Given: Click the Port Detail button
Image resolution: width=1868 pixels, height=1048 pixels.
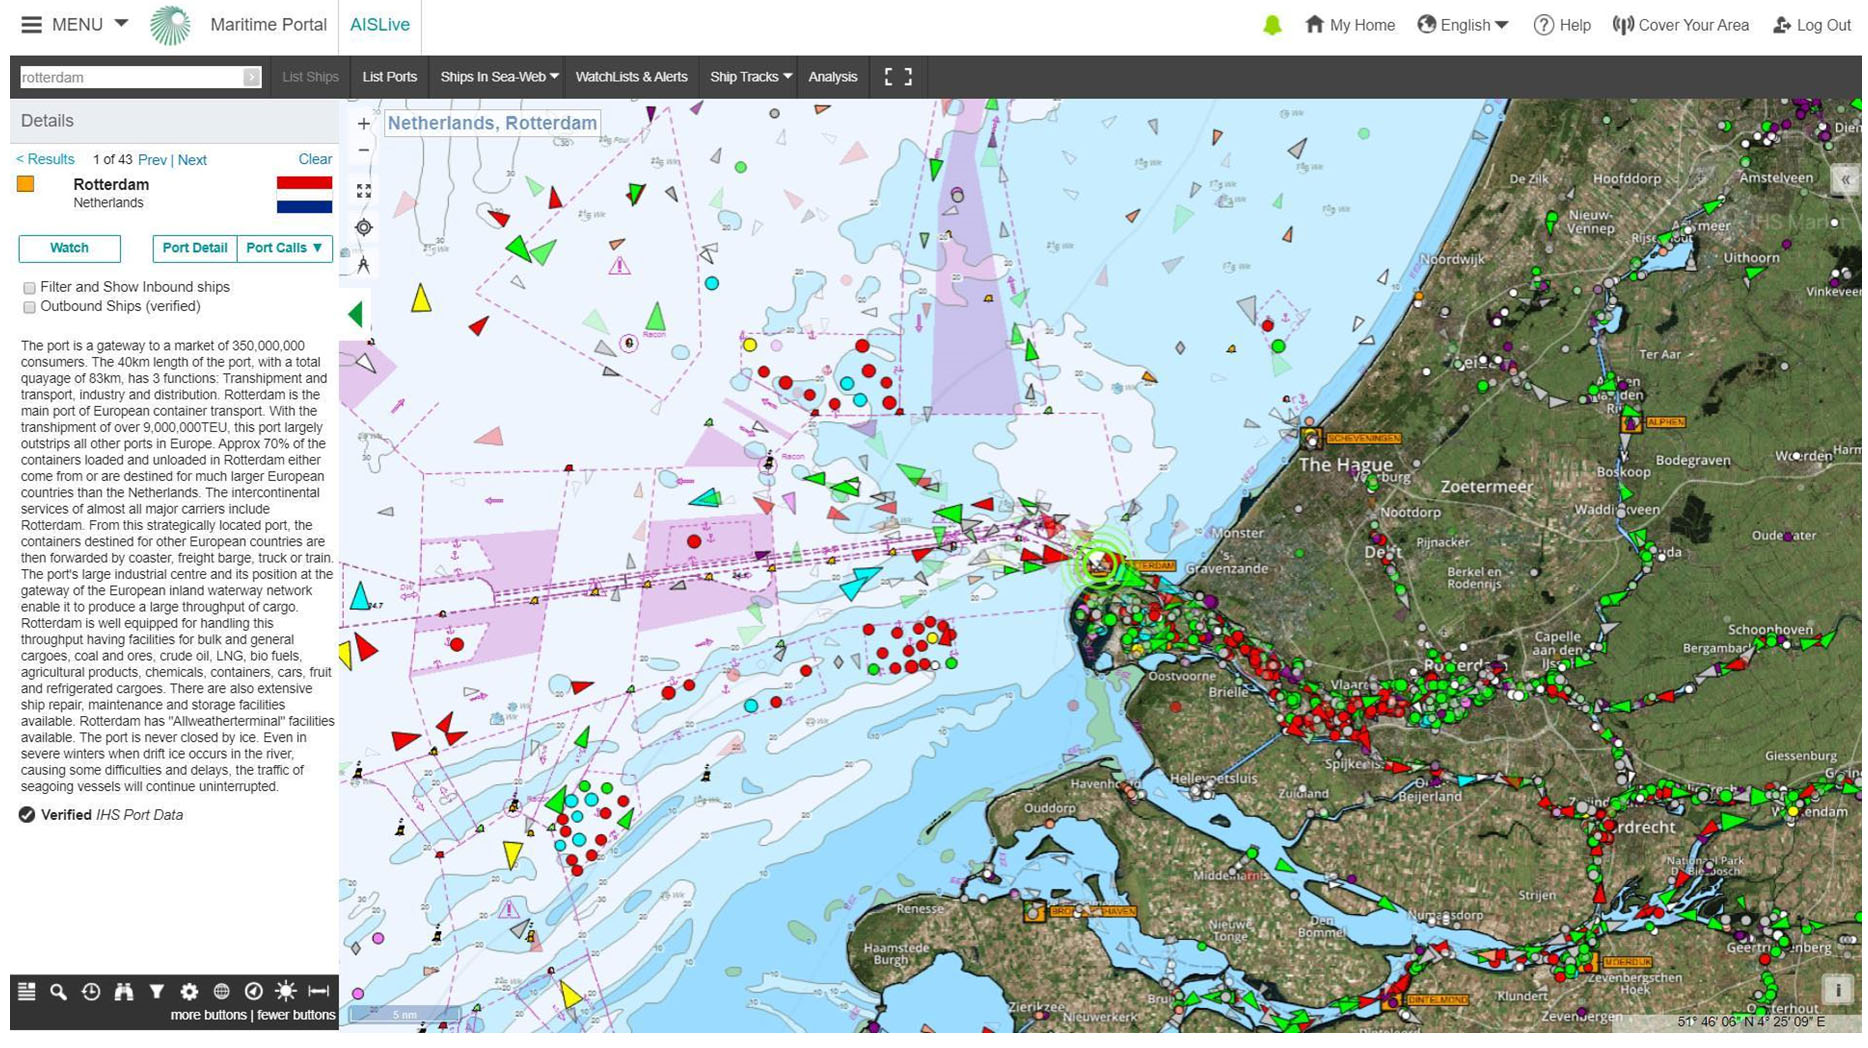Looking at the screenshot, I should pos(194,248).
